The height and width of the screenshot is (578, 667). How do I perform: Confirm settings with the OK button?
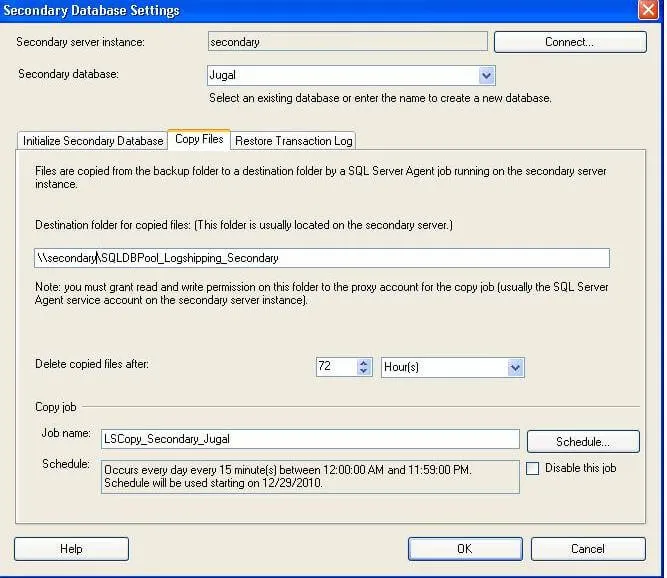coord(465,549)
